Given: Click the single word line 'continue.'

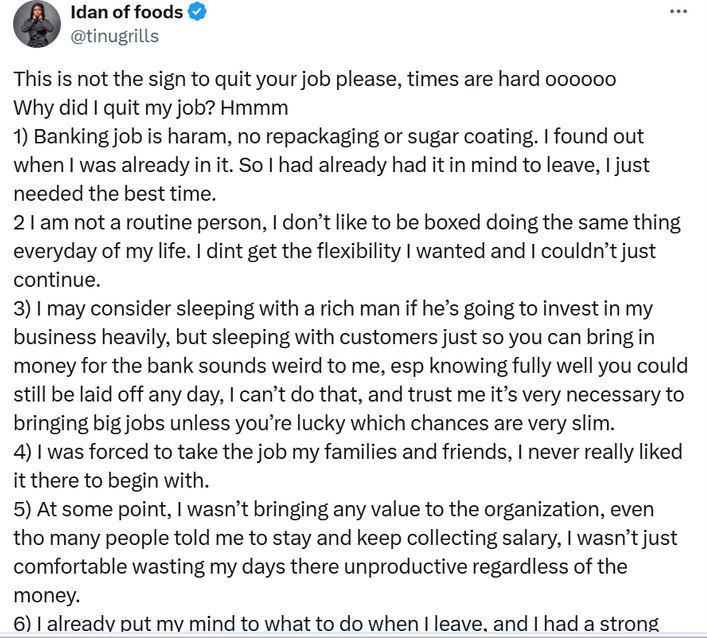Looking at the screenshot, I should point(57,280).
